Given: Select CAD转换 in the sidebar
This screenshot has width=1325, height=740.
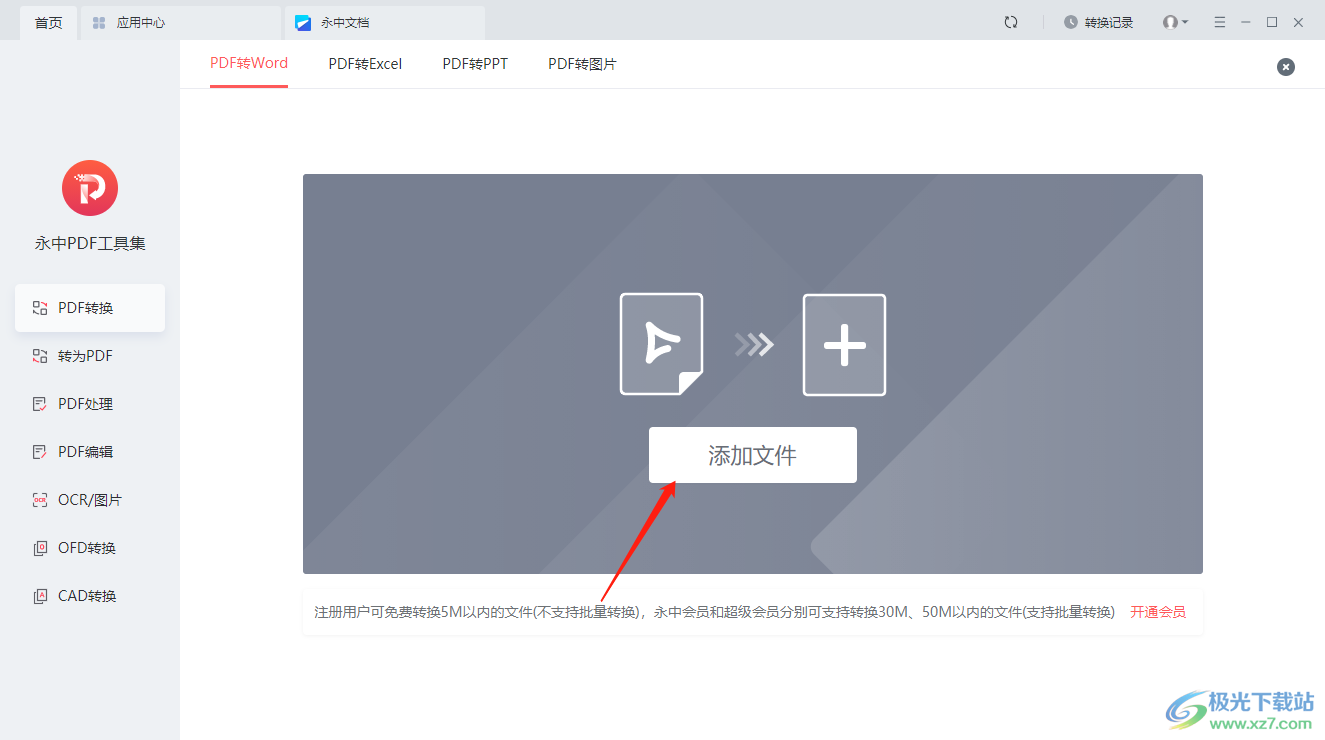Looking at the screenshot, I should tap(90, 596).
